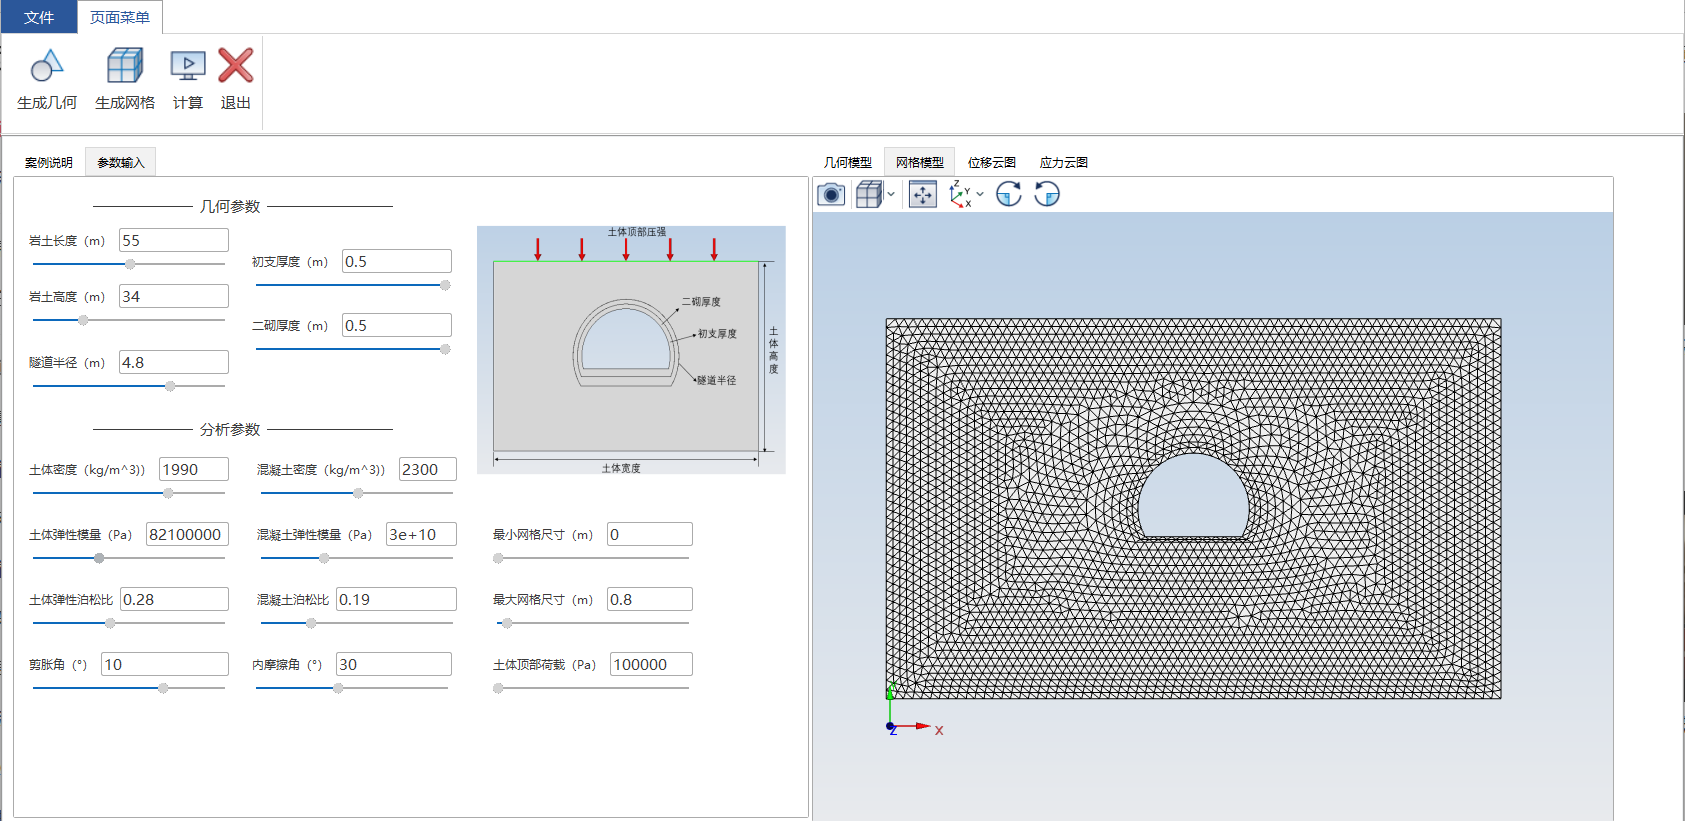Click the 土体顶部荷载 slider handle
This screenshot has width=1685, height=821.
coord(498,688)
